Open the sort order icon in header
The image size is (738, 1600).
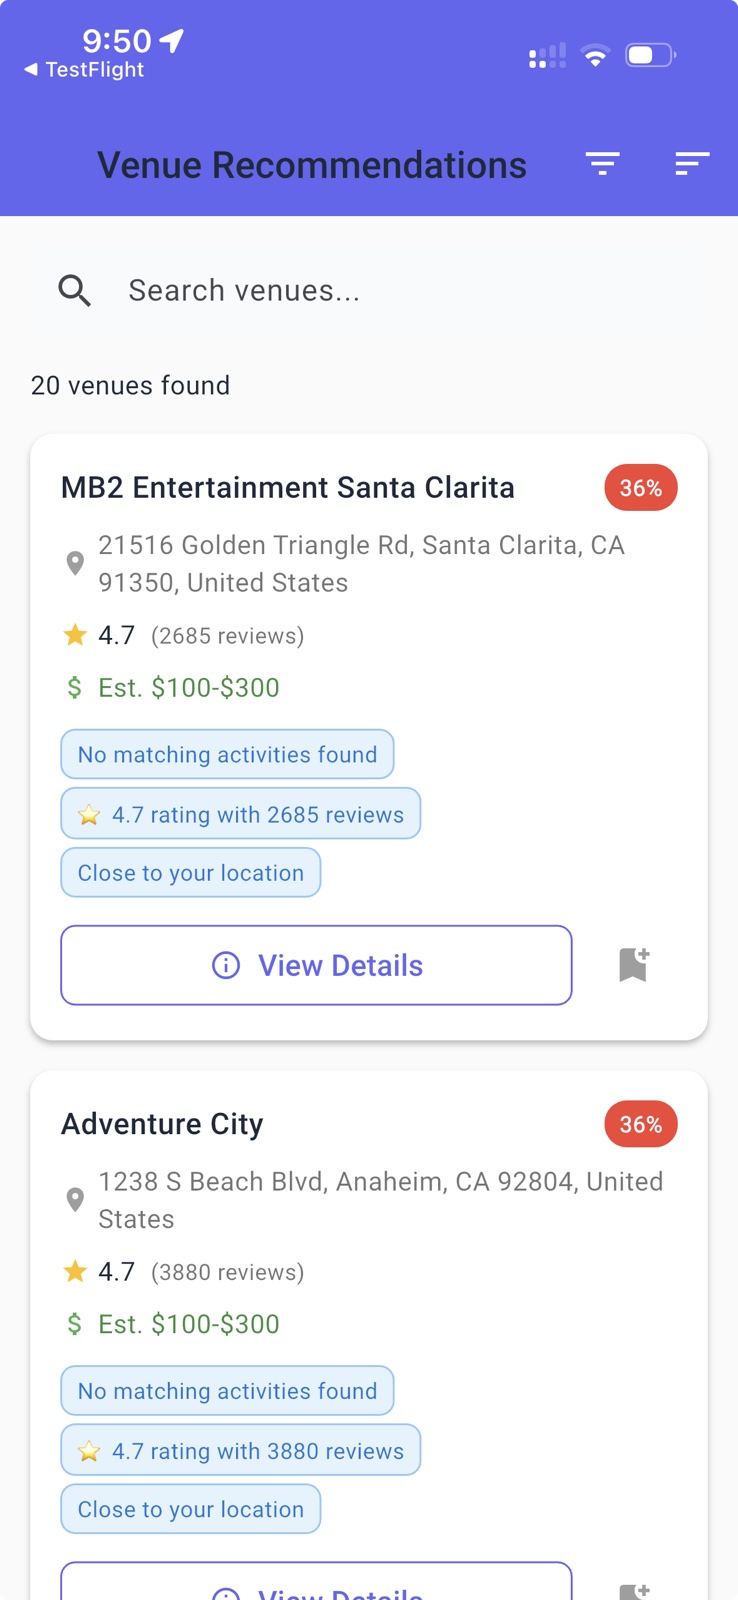pyautogui.click(x=691, y=164)
